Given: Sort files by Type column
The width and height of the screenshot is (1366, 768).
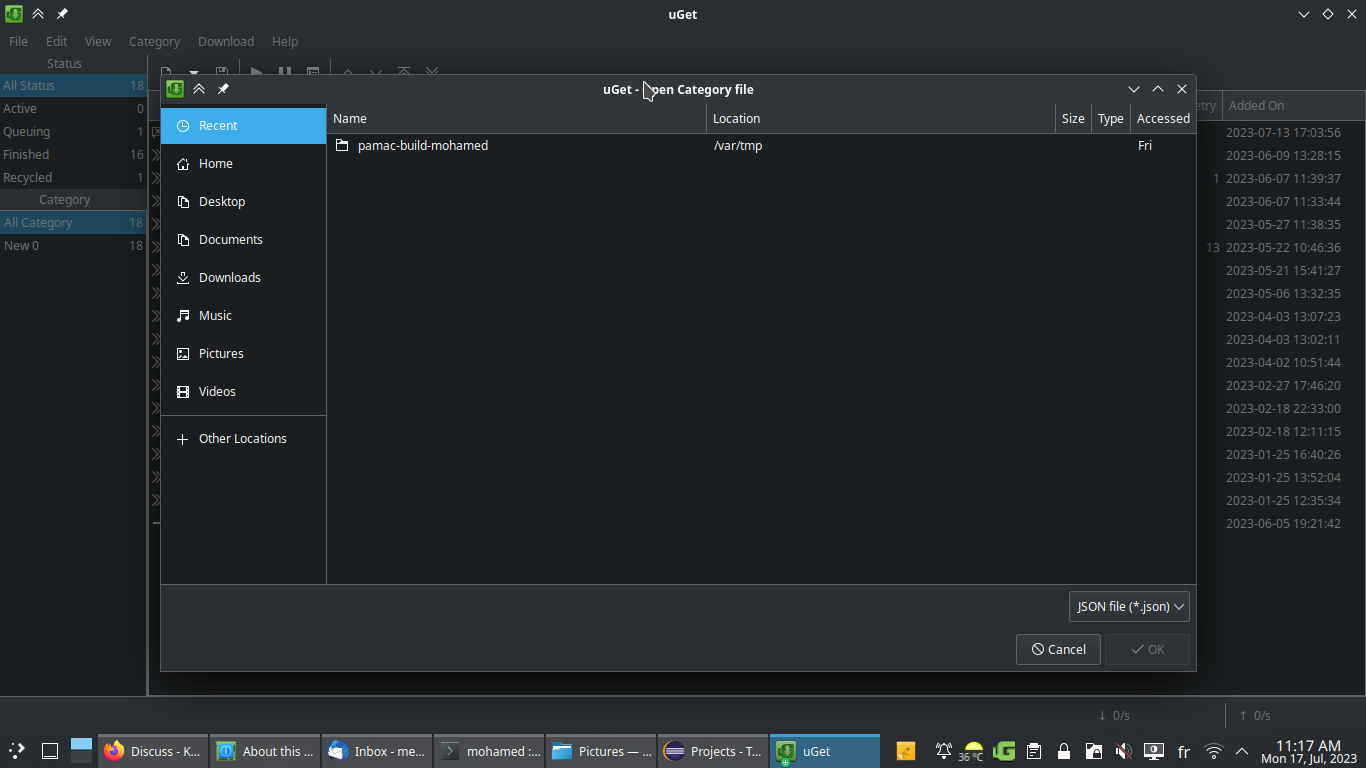Looking at the screenshot, I should click(1111, 118).
